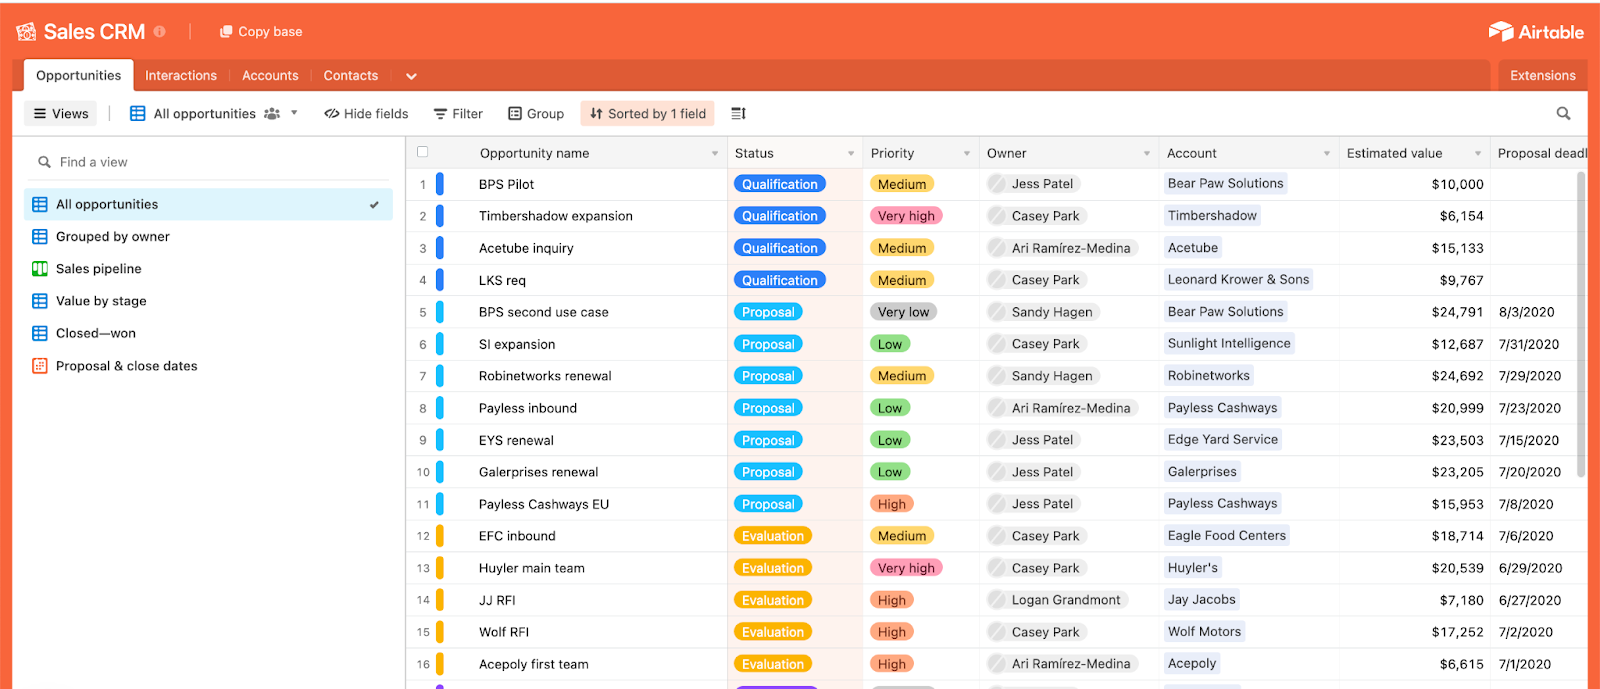Open the Eagle Food Centers account link
This screenshot has width=1600, height=689.
click(1227, 536)
